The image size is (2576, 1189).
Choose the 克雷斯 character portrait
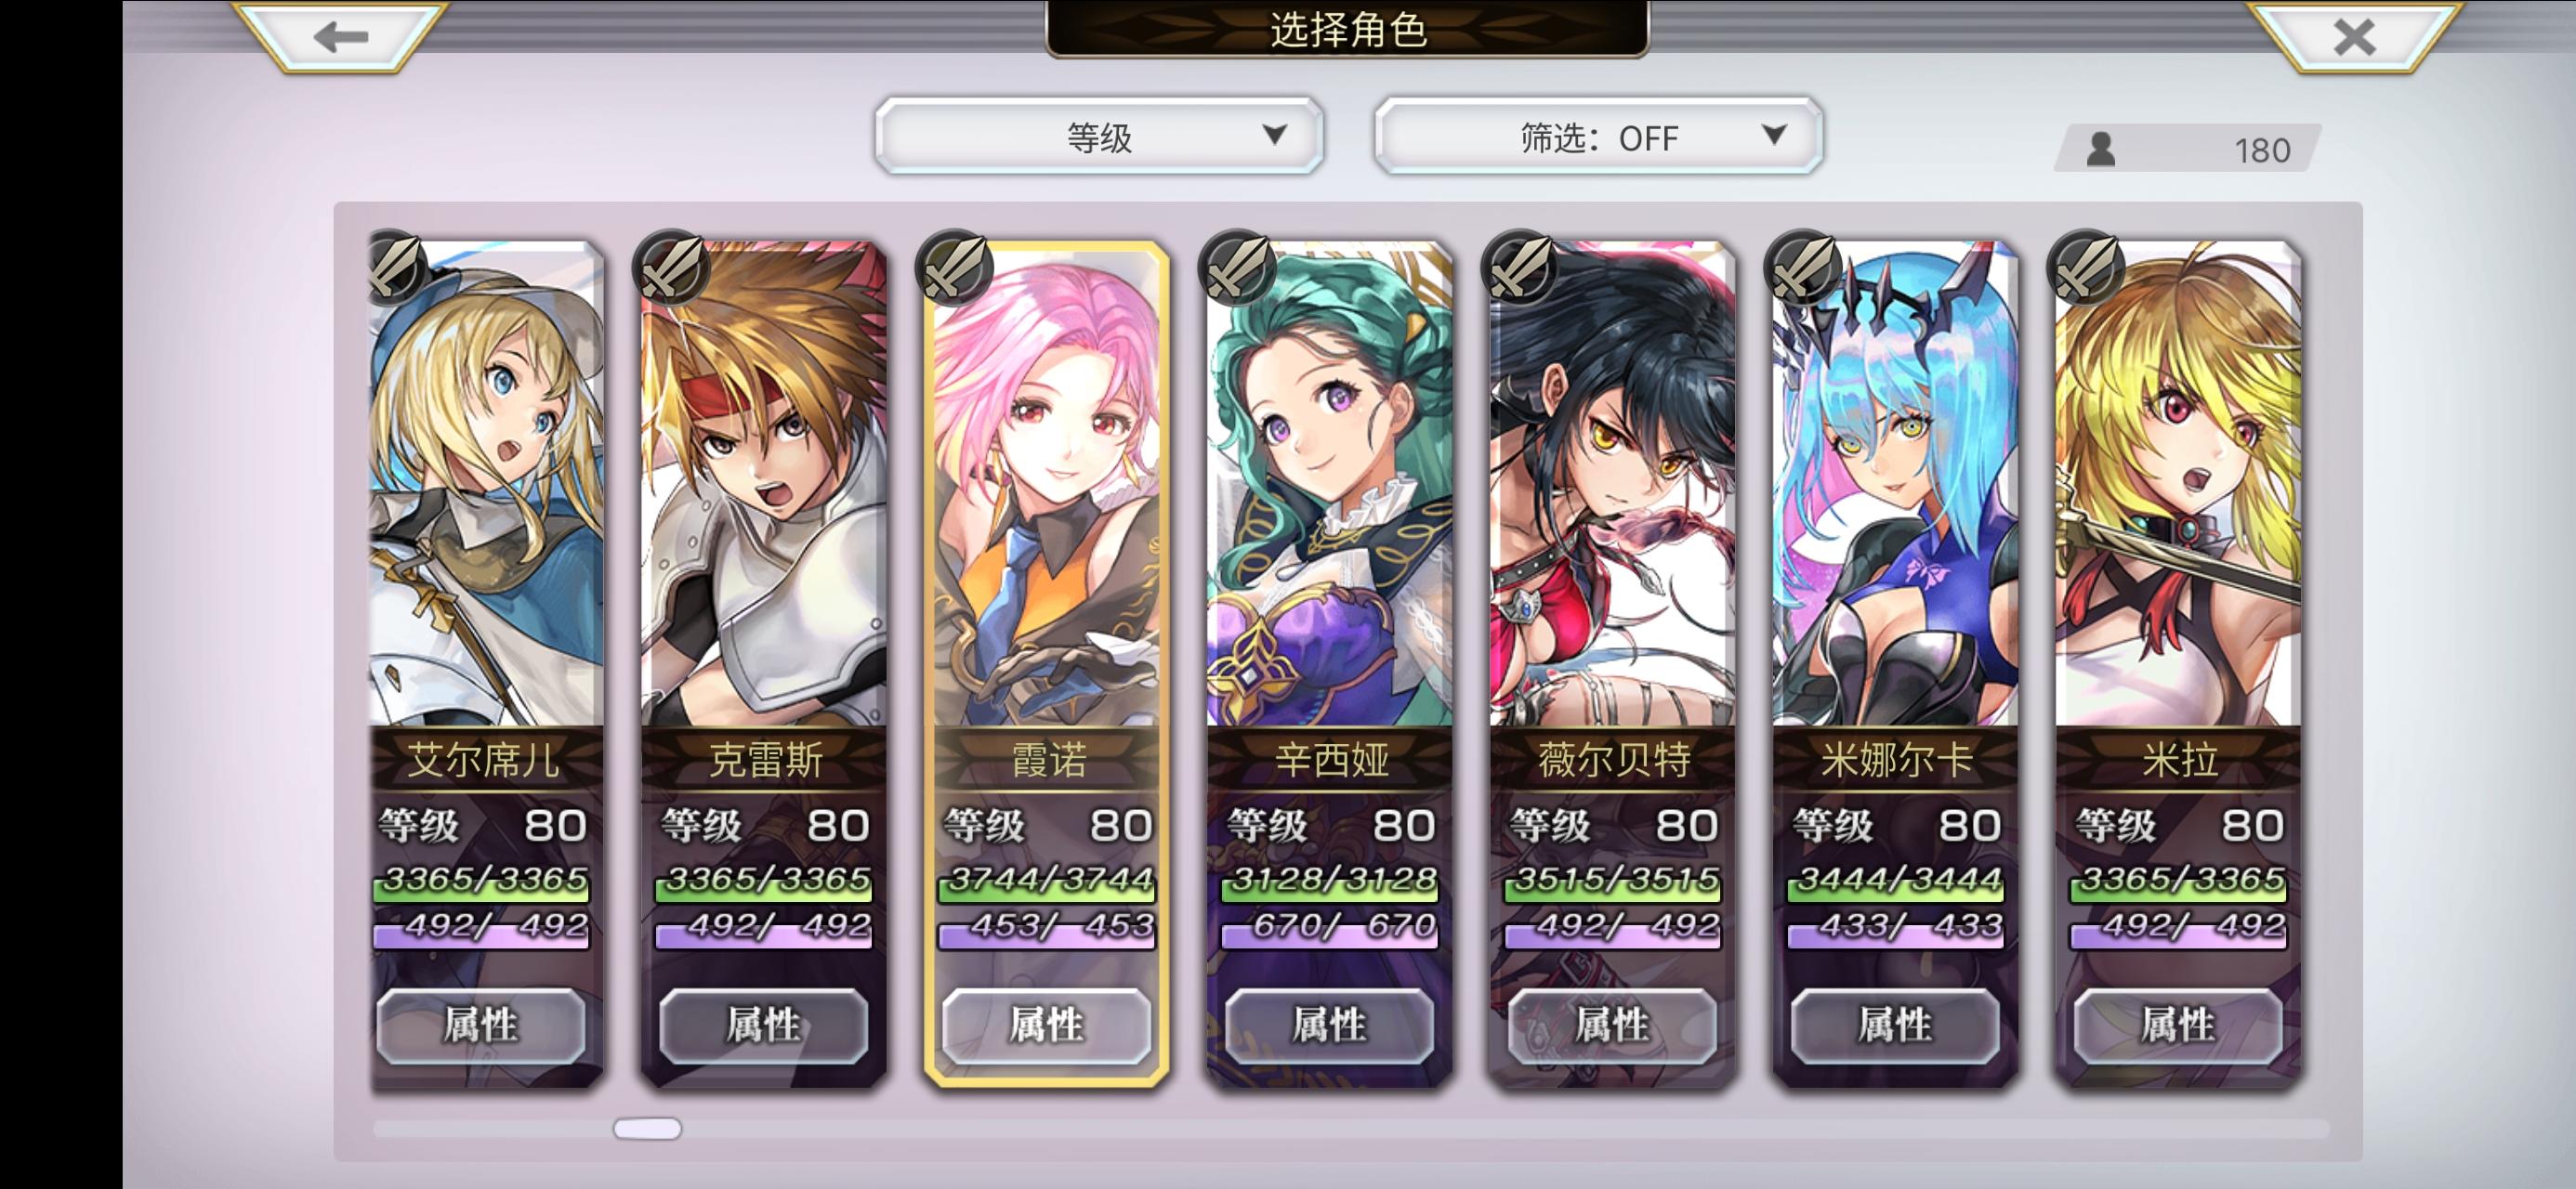click(x=764, y=484)
